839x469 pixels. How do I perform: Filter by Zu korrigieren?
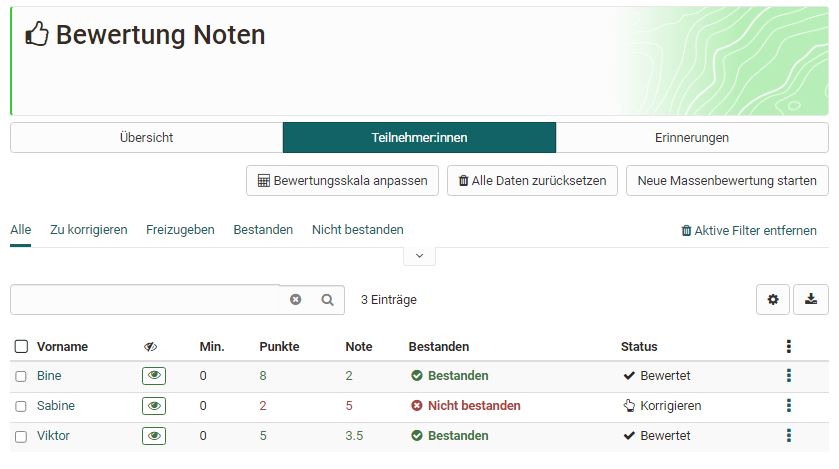(x=89, y=230)
